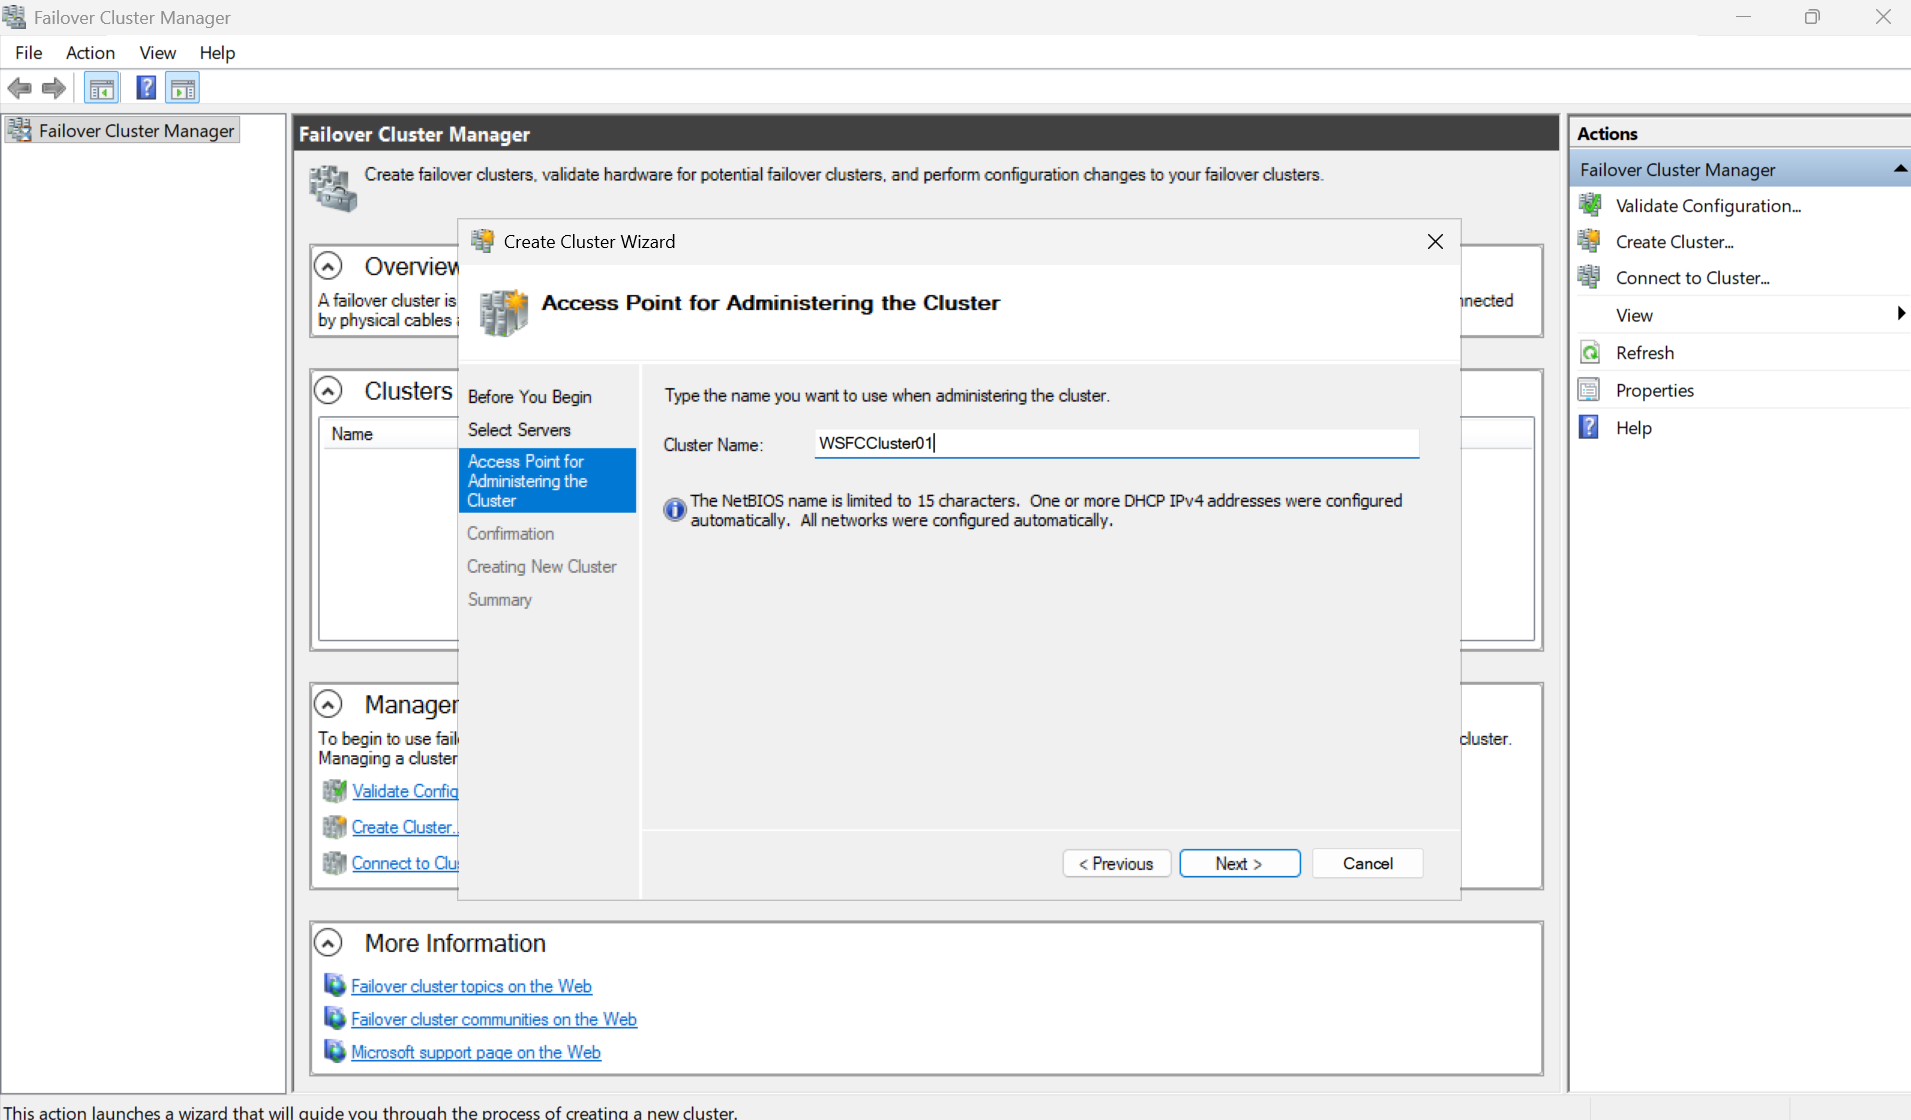Click the Forward arrow toolbar icon

(x=54, y=88)
